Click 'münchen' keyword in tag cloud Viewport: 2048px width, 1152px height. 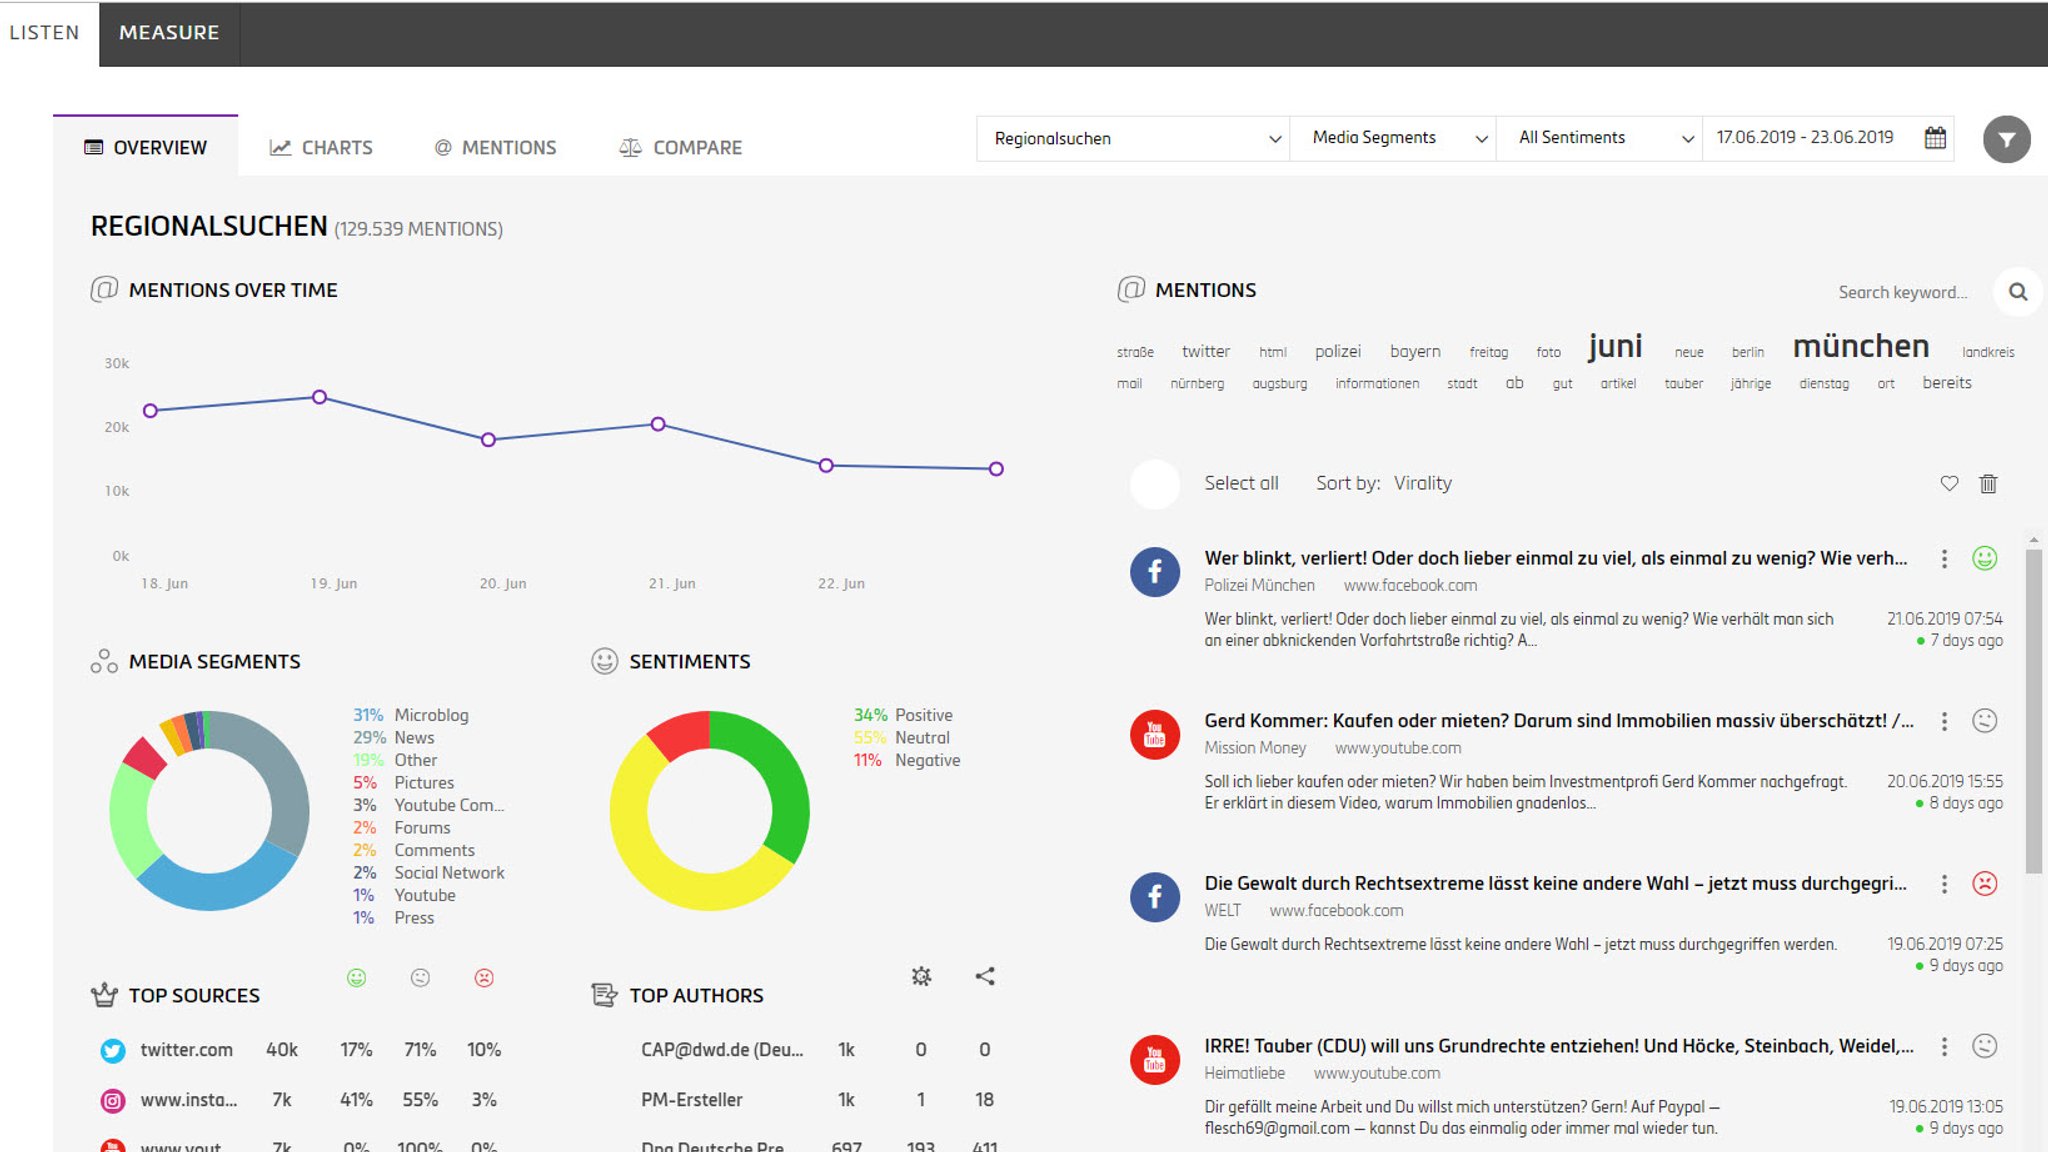(x=1861, y=346)
